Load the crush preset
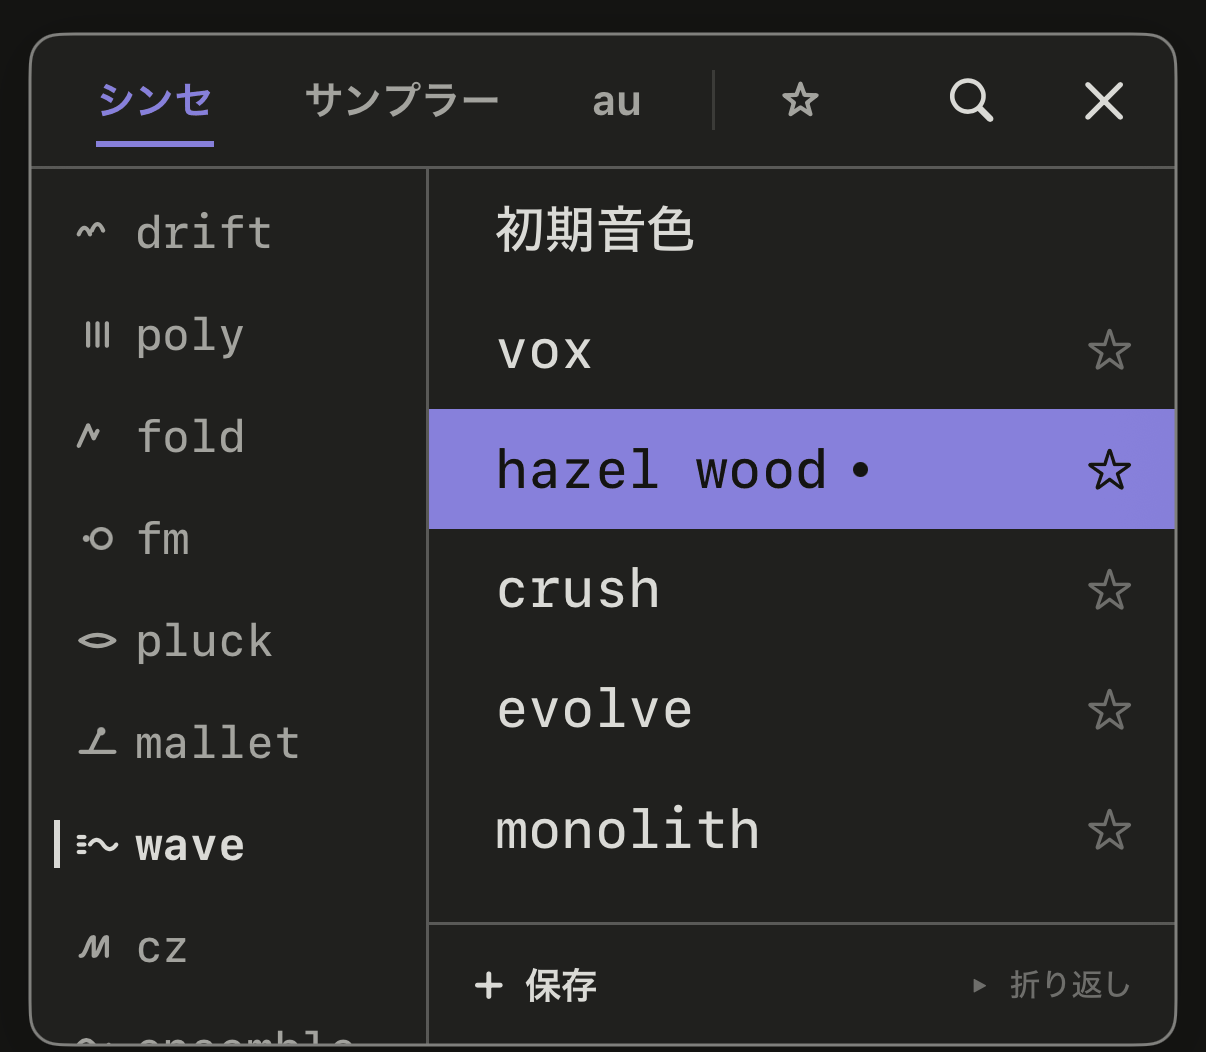1206x1052 pixels. click(801, 590)
